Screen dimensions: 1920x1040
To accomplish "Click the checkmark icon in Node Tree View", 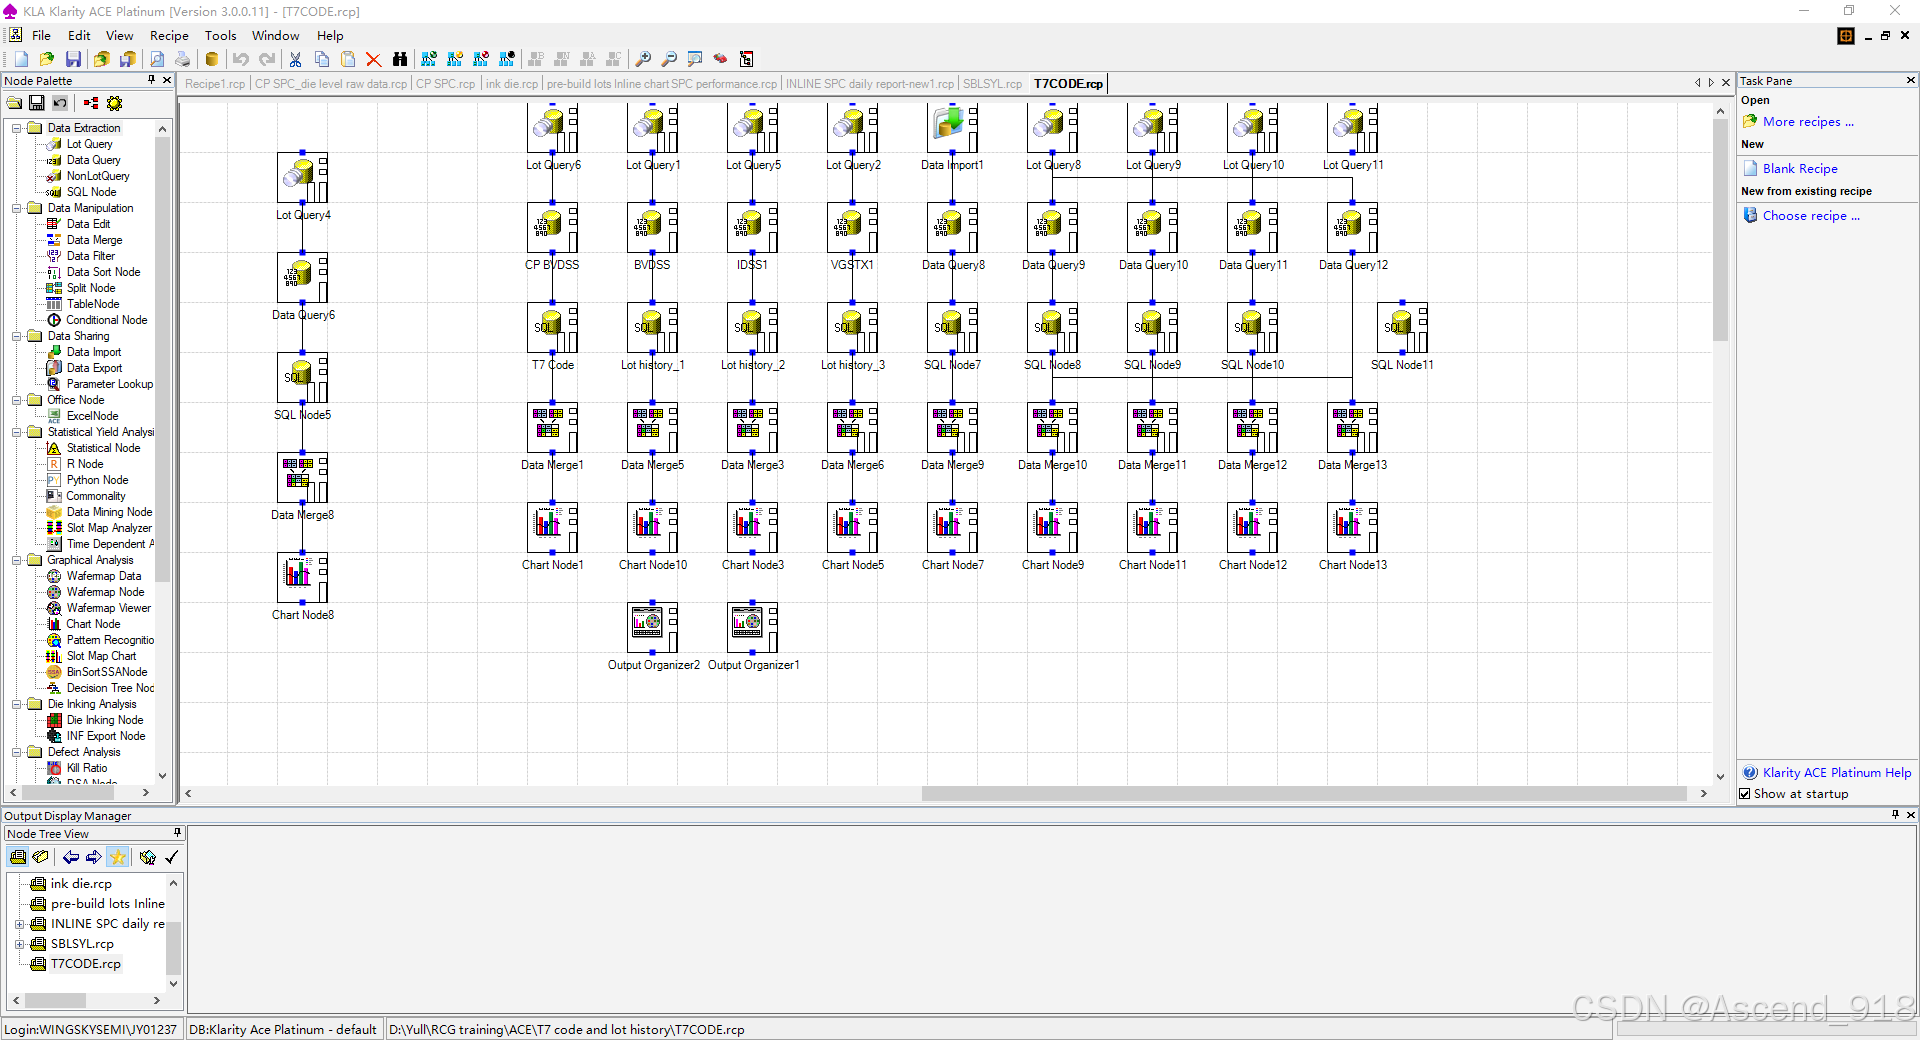I will tap(172, 857).
